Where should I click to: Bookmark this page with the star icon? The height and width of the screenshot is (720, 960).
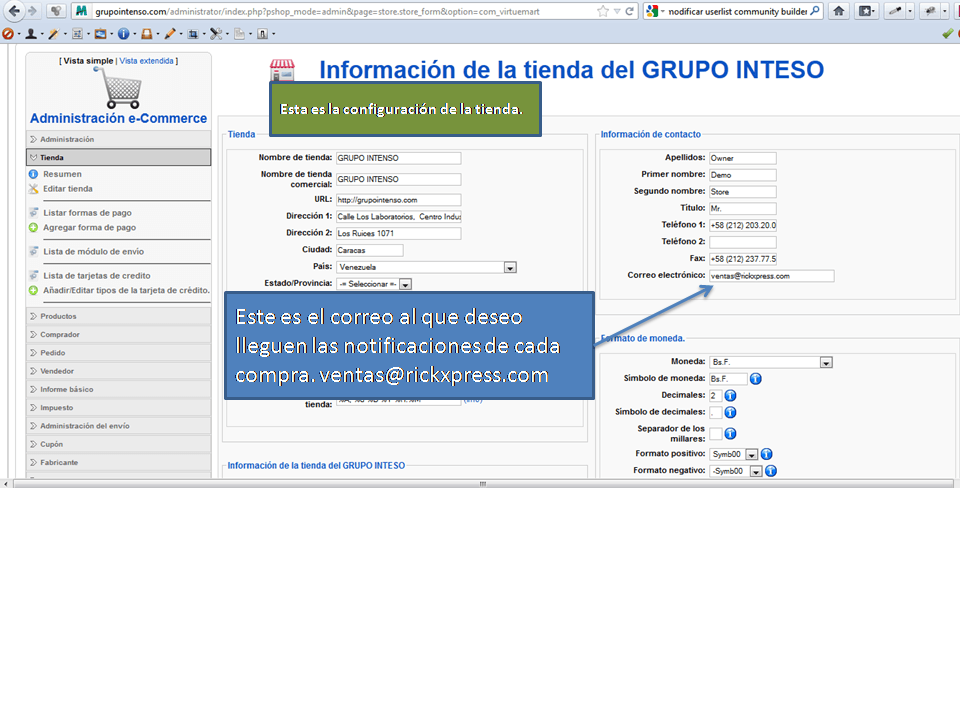[x=602, y=11]
